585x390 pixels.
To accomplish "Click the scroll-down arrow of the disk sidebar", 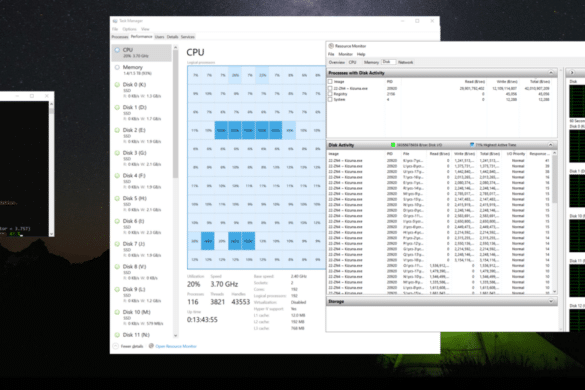I will tap(175, 336).
